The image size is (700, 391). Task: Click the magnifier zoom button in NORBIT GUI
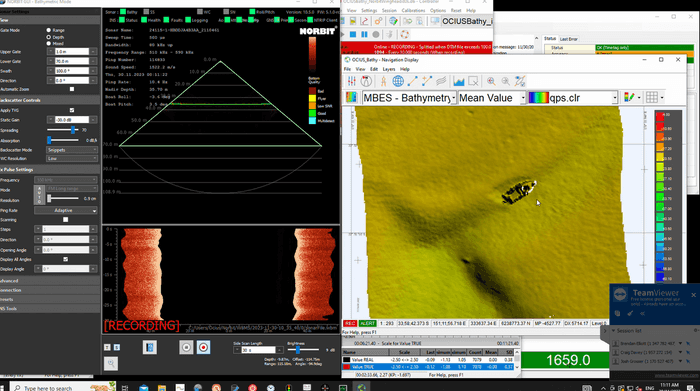point(111,363)
